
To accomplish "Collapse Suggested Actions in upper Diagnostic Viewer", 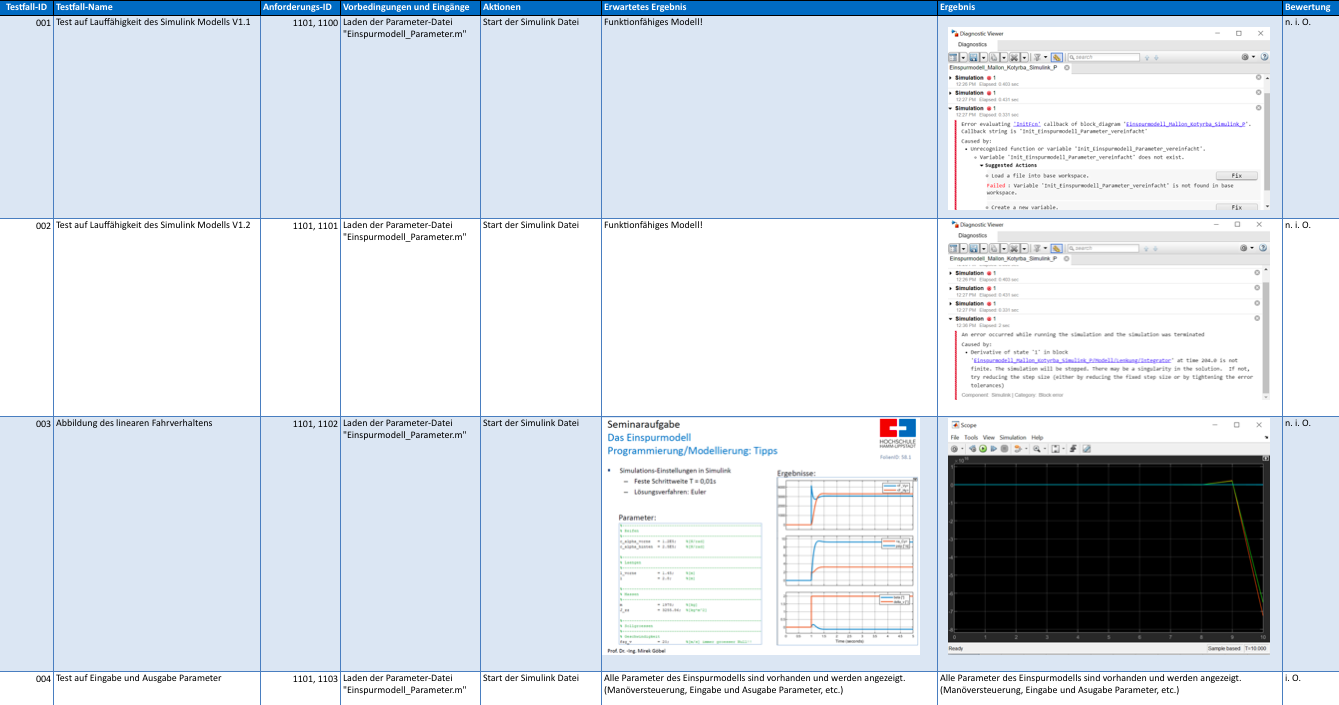I will (x=982, y=165).
